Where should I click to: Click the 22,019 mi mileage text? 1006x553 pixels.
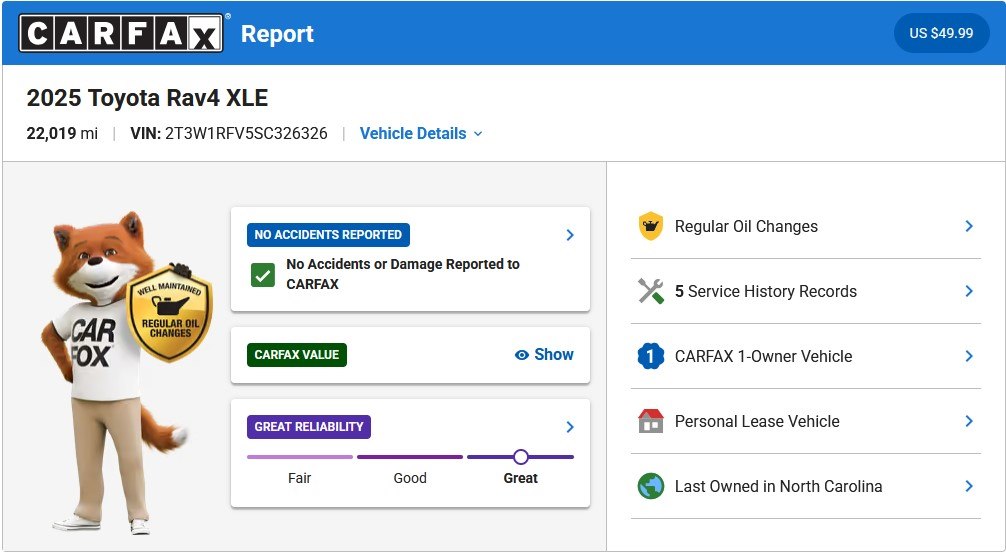62,133
